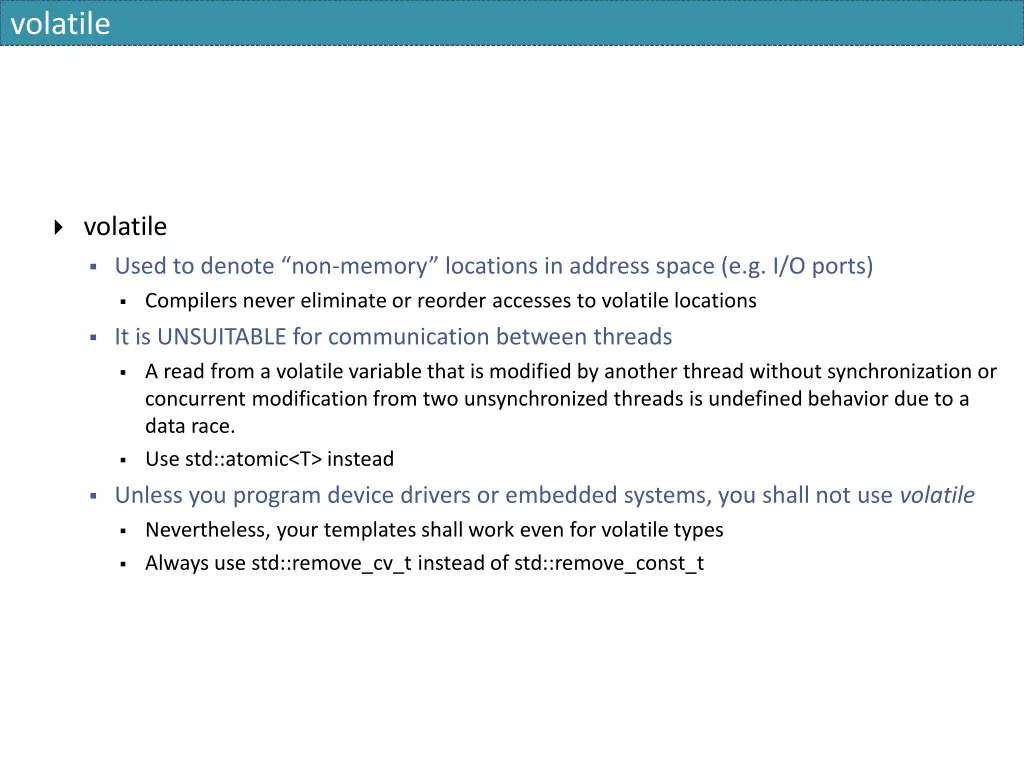Click bullet before 'A read from a volatile'
The height and width of the screenshot is (768, 1024).
[x=123, y=372]
